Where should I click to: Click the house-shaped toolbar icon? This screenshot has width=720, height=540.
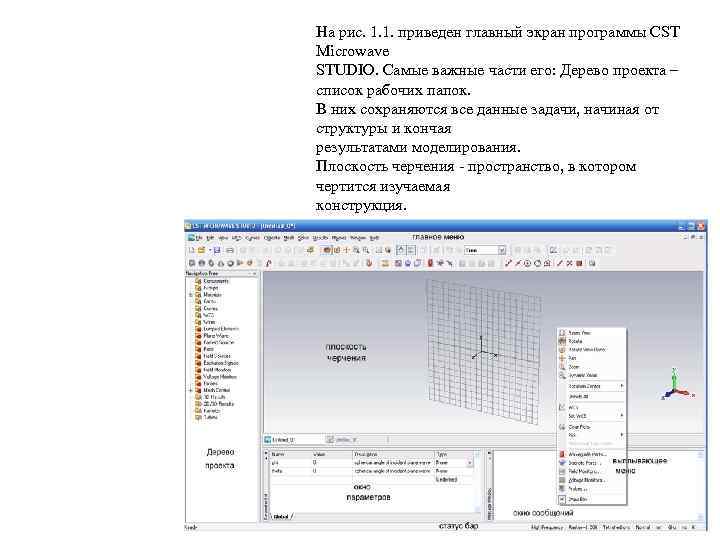coord(547,263)
